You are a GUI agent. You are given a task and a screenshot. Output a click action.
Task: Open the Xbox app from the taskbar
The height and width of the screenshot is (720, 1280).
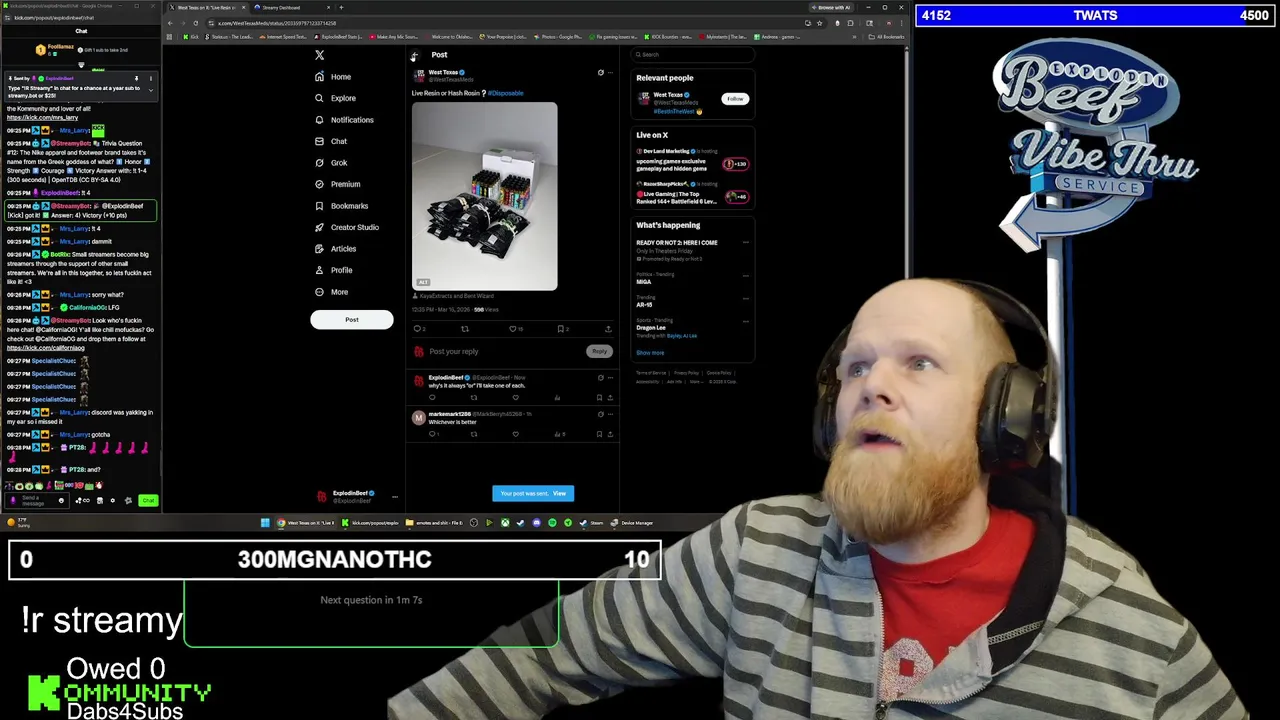pos(505,523)
